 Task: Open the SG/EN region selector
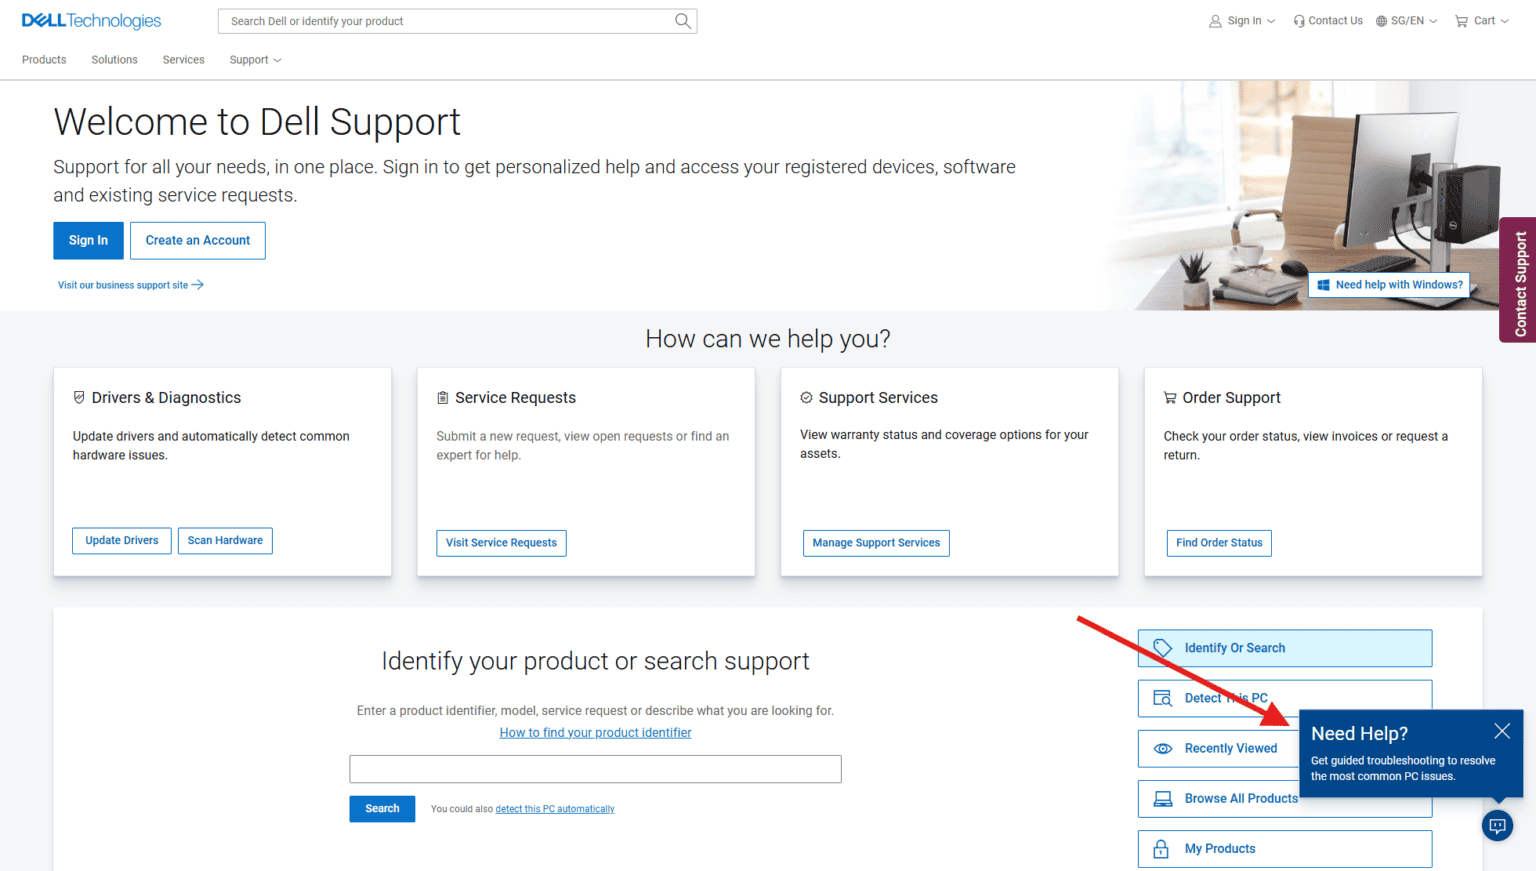pos(1406,20)
